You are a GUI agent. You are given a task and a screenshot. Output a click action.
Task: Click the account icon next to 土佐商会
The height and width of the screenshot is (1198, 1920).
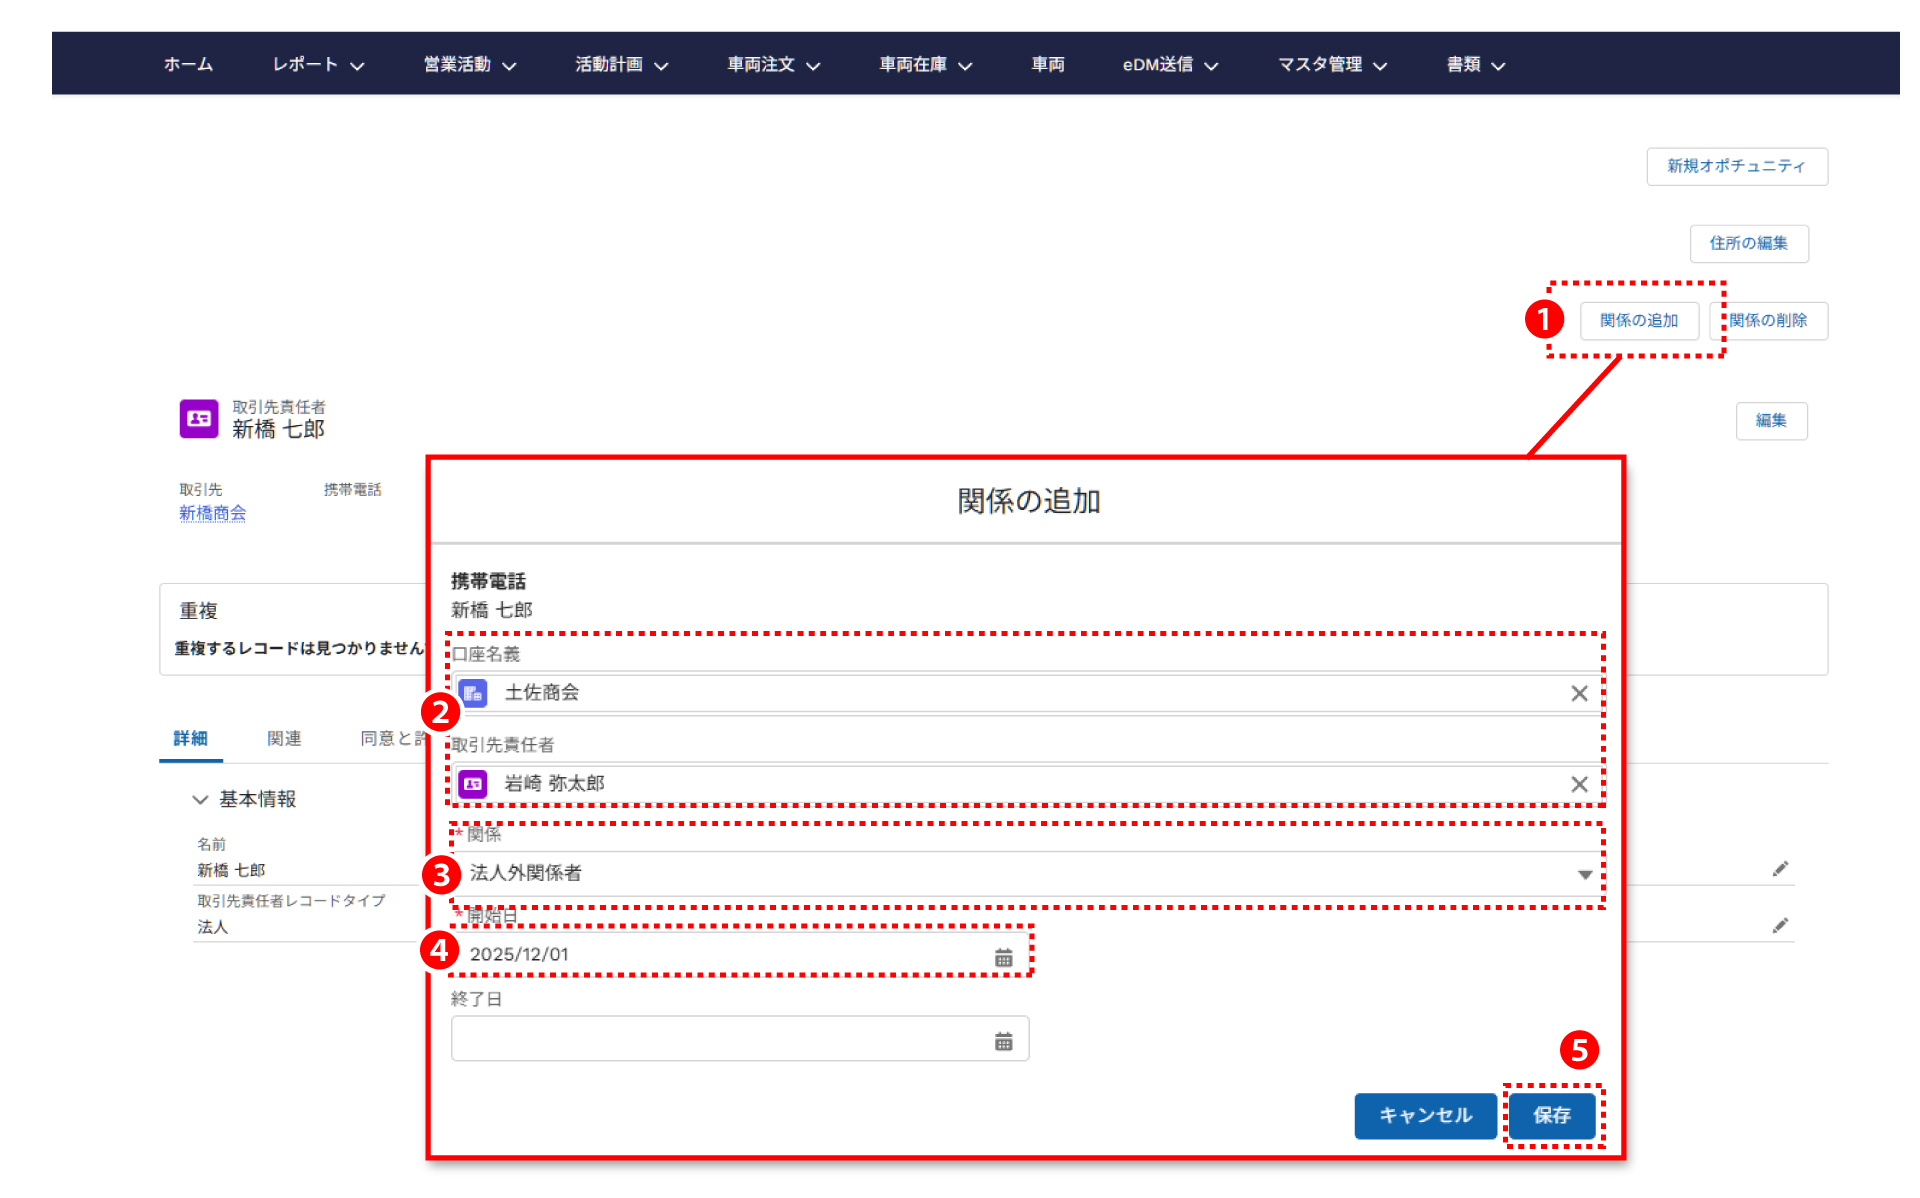point(473,693)
